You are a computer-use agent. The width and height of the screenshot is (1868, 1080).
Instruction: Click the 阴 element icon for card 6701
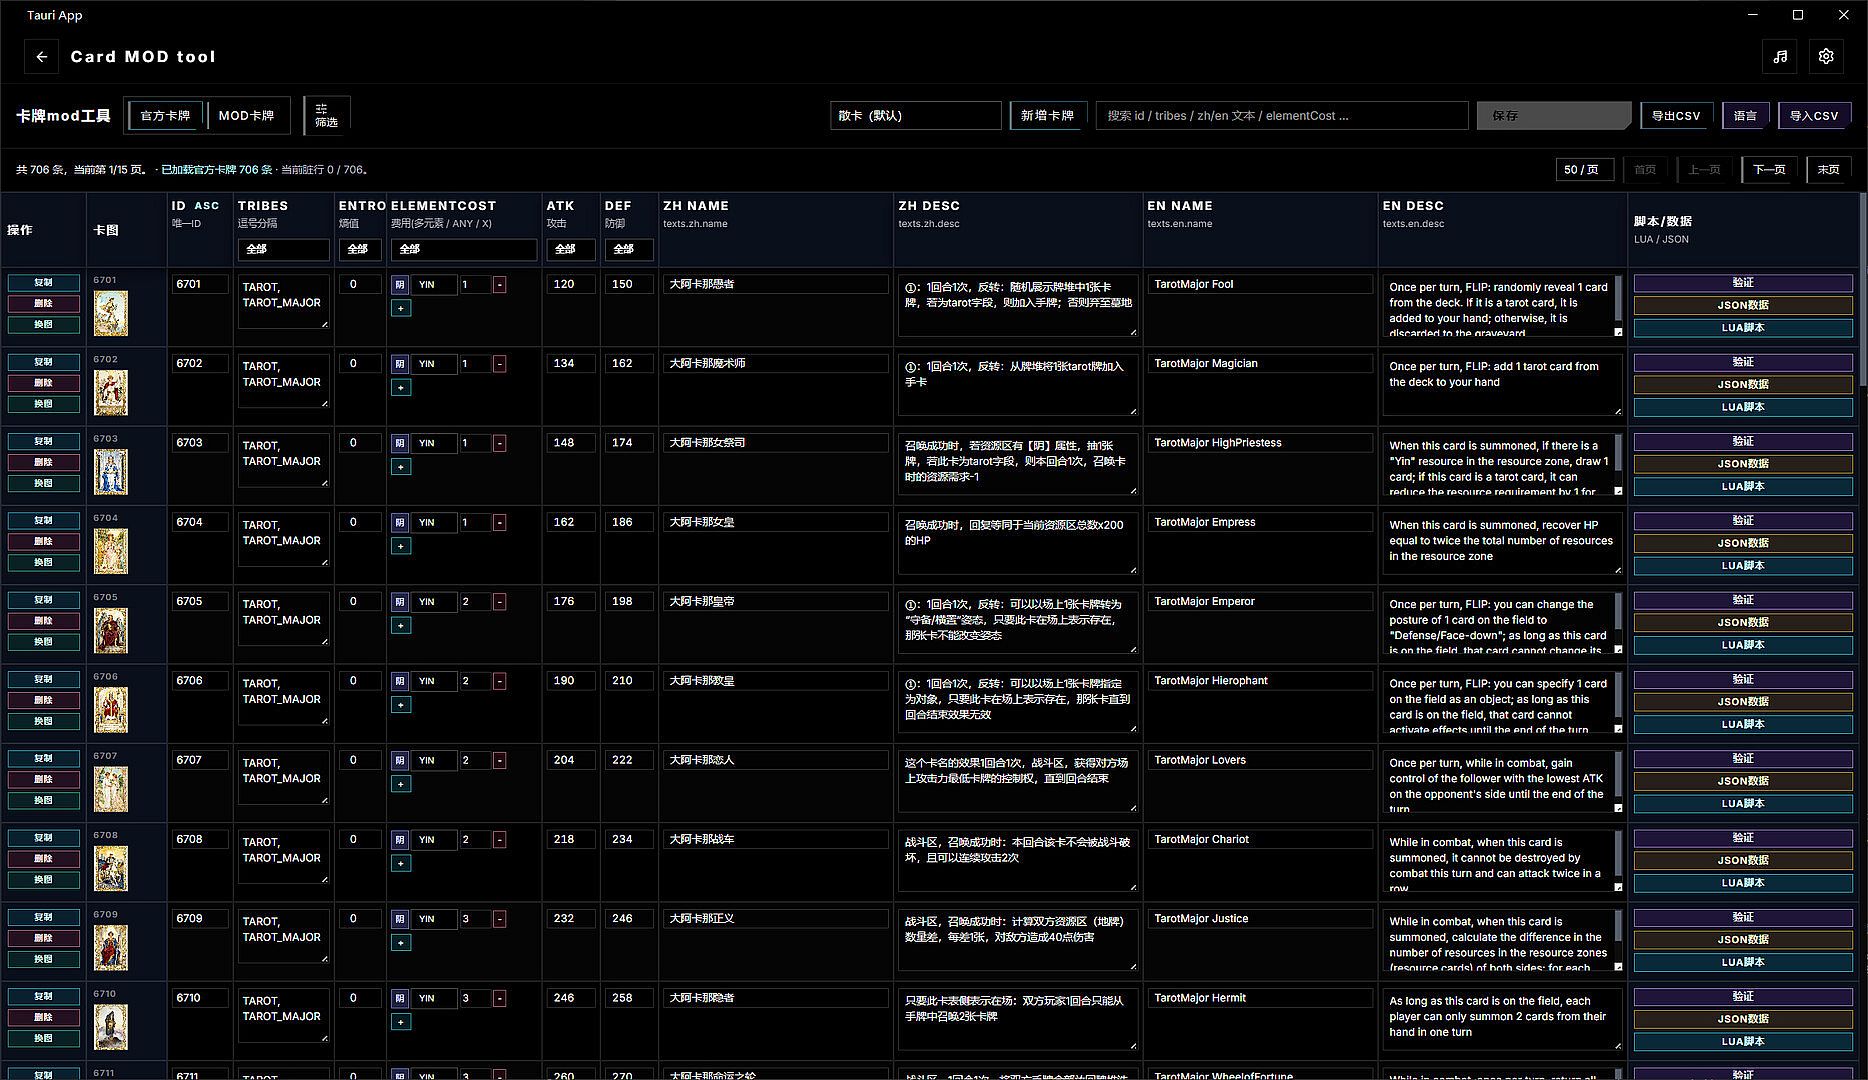tap(400, 285)
